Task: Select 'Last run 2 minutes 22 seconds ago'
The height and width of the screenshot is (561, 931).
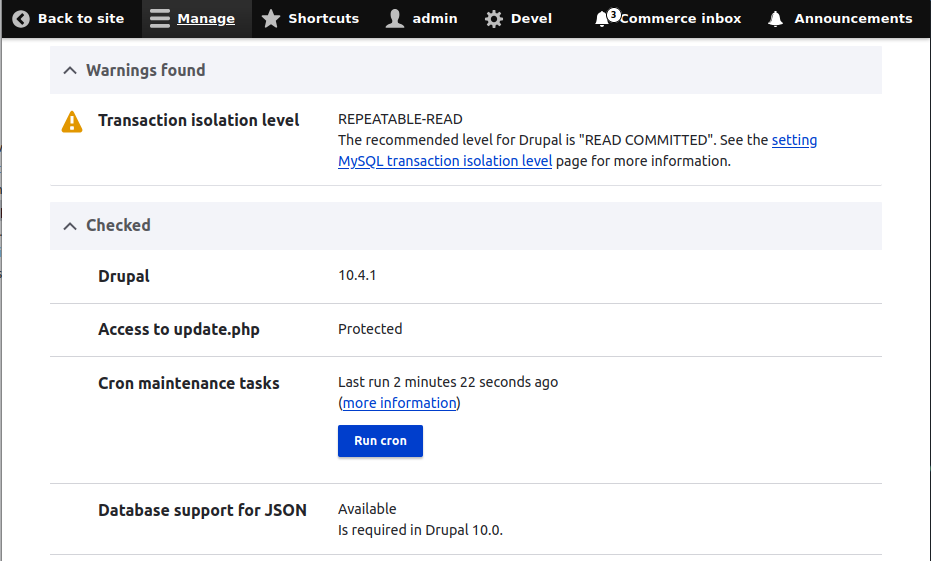Action: point(448,382)
